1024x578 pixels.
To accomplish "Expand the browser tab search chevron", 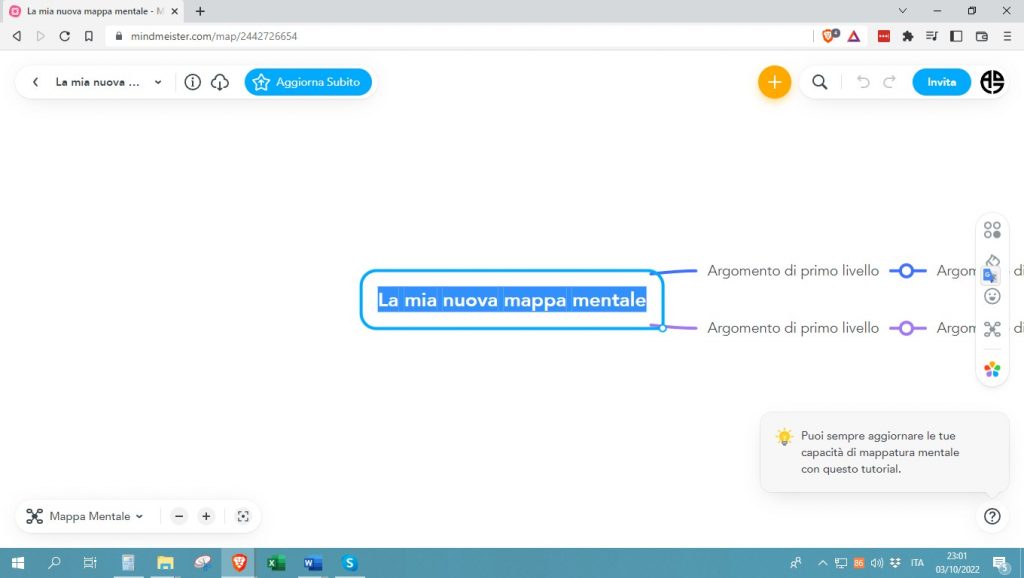I will 903,11.
